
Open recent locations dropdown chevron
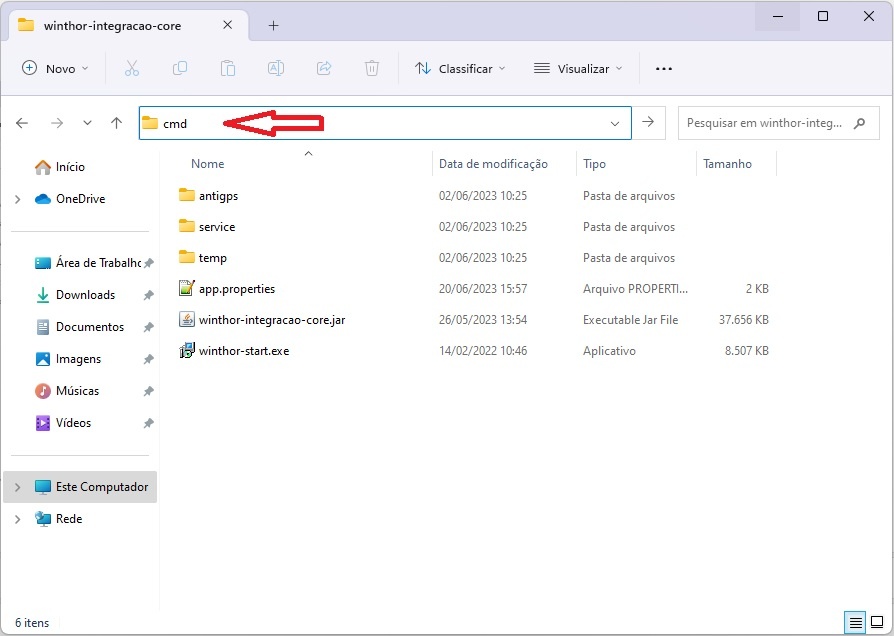click(87, 123)
